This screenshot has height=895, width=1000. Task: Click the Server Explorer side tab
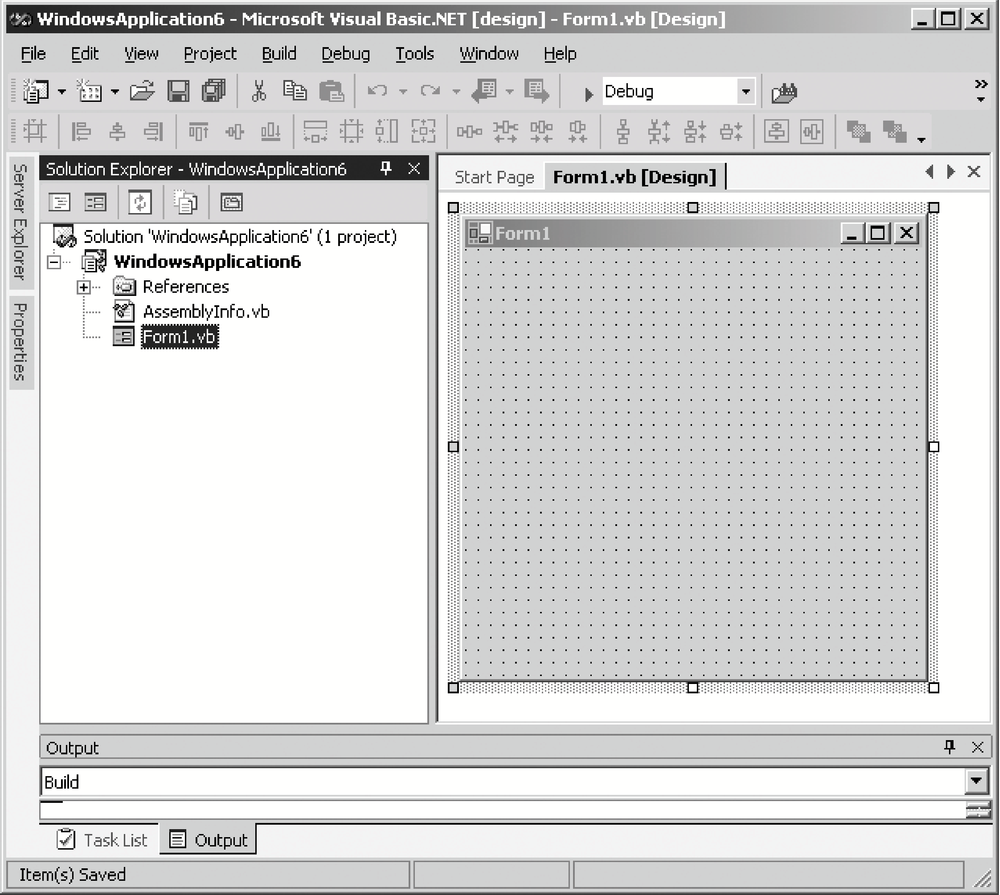tap(20, 222)
